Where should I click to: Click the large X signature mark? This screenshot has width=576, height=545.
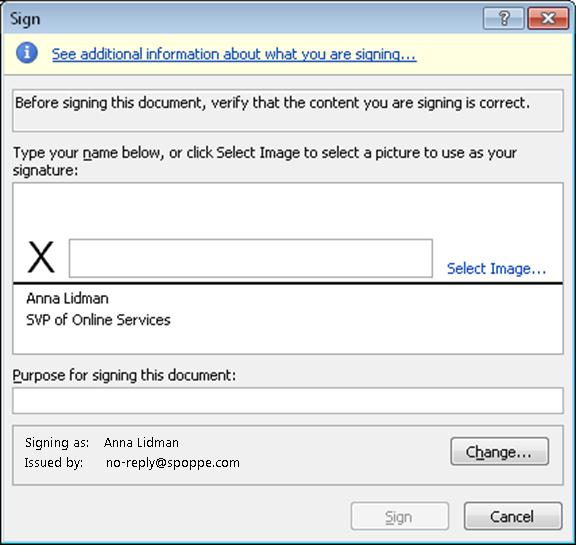(x=41, y=257)
